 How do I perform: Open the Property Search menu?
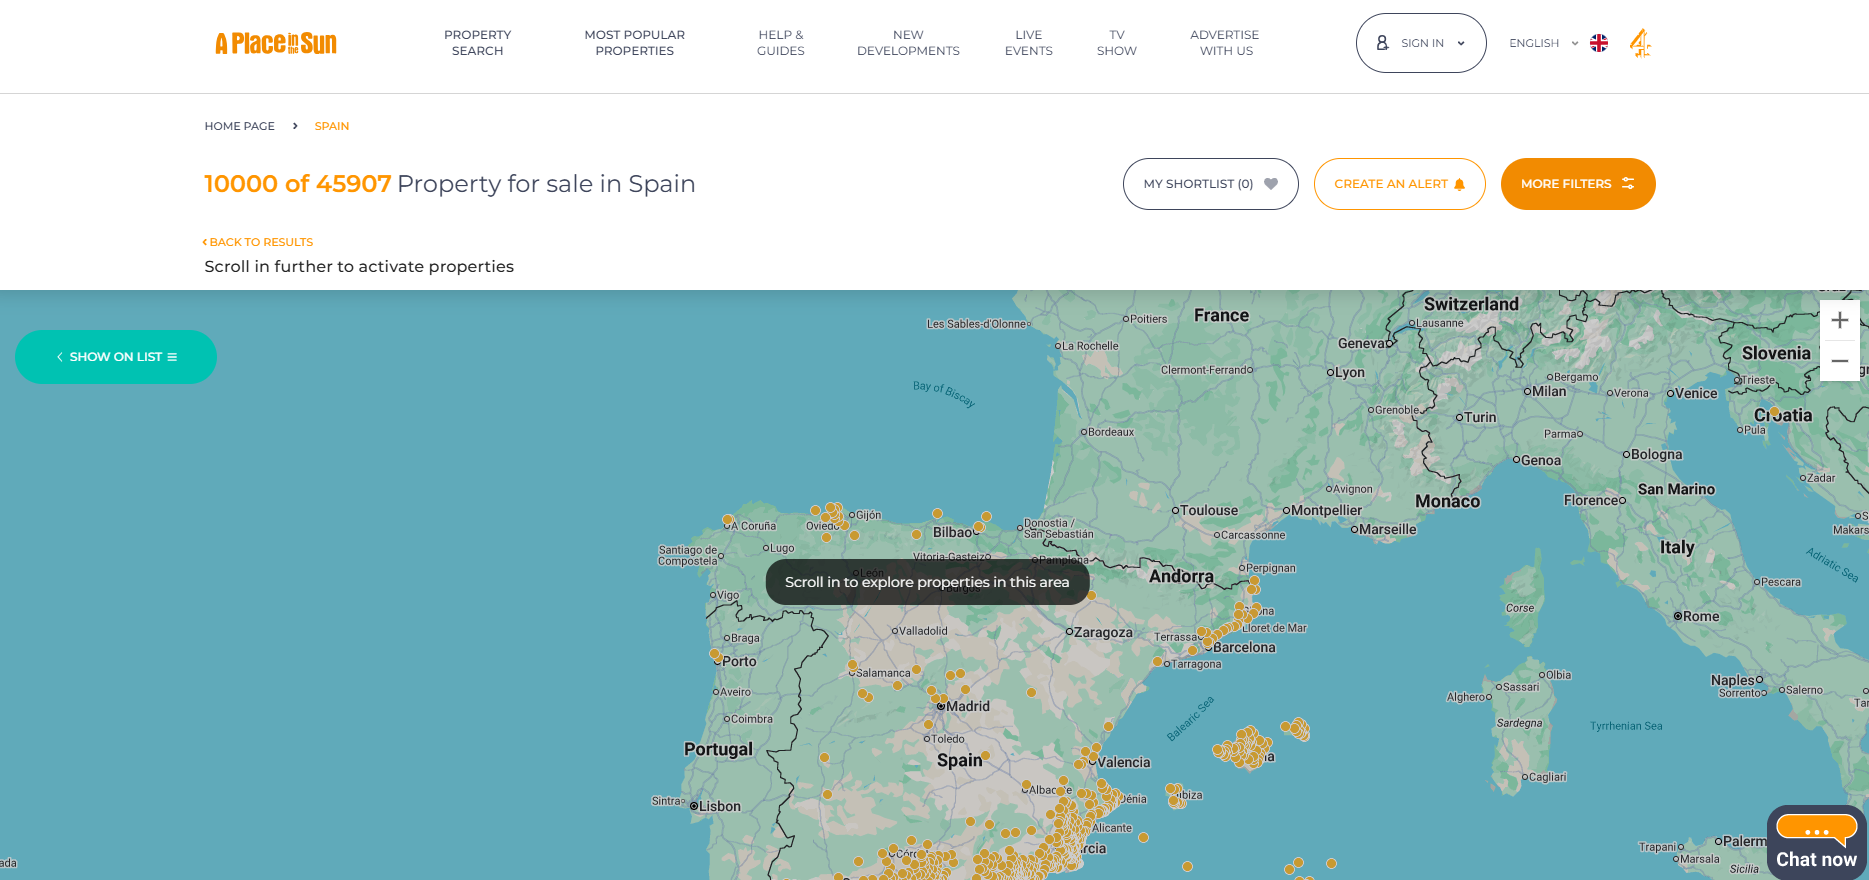[x=477, y=43]
